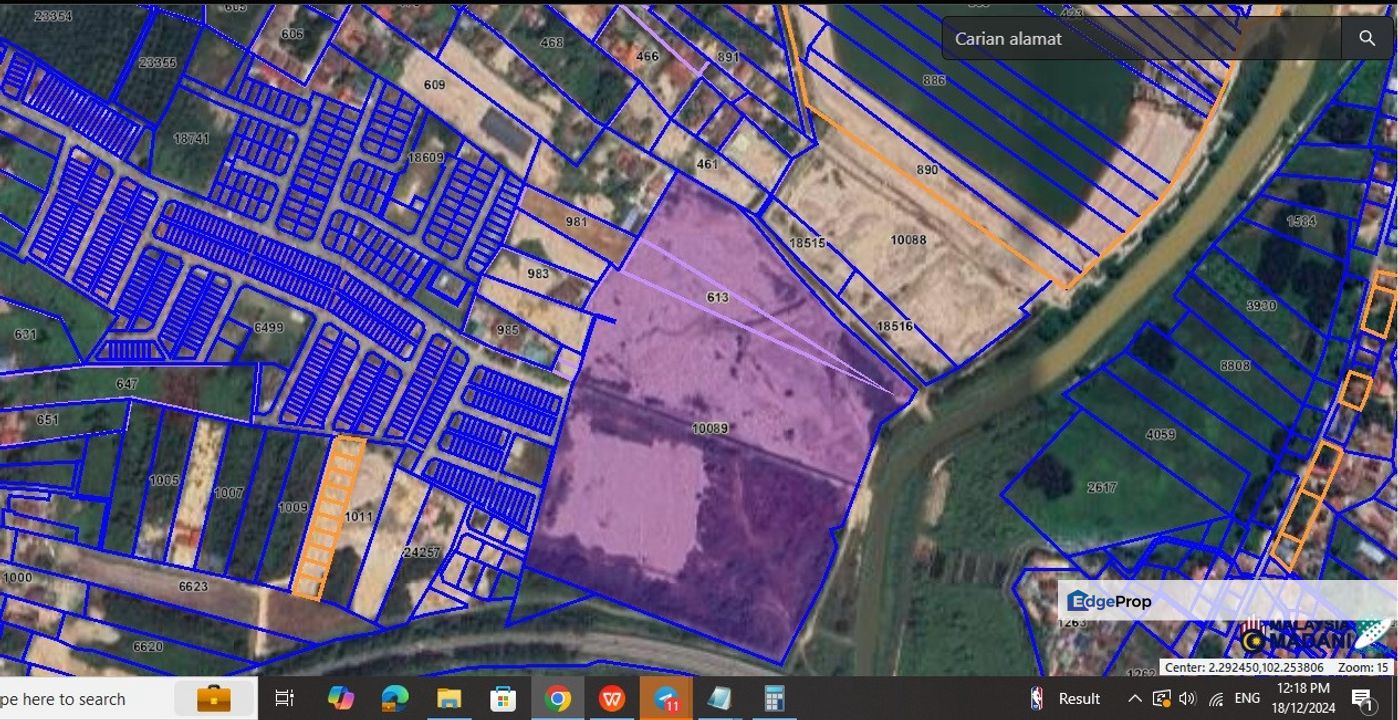The image size is (1398, 720).
Task: Select lot 6620 parcel
Action: tap(147, 647)
